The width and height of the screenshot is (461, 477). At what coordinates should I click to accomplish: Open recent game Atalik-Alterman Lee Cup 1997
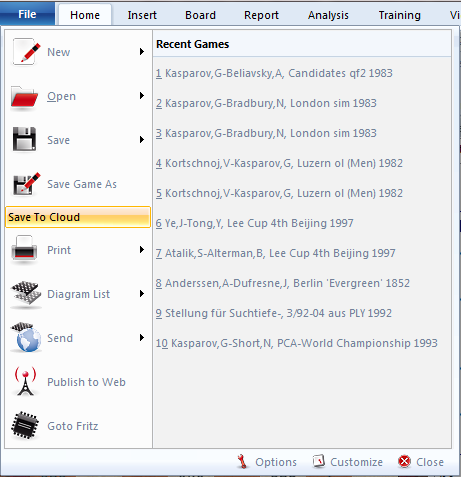[x=275, y=253]
